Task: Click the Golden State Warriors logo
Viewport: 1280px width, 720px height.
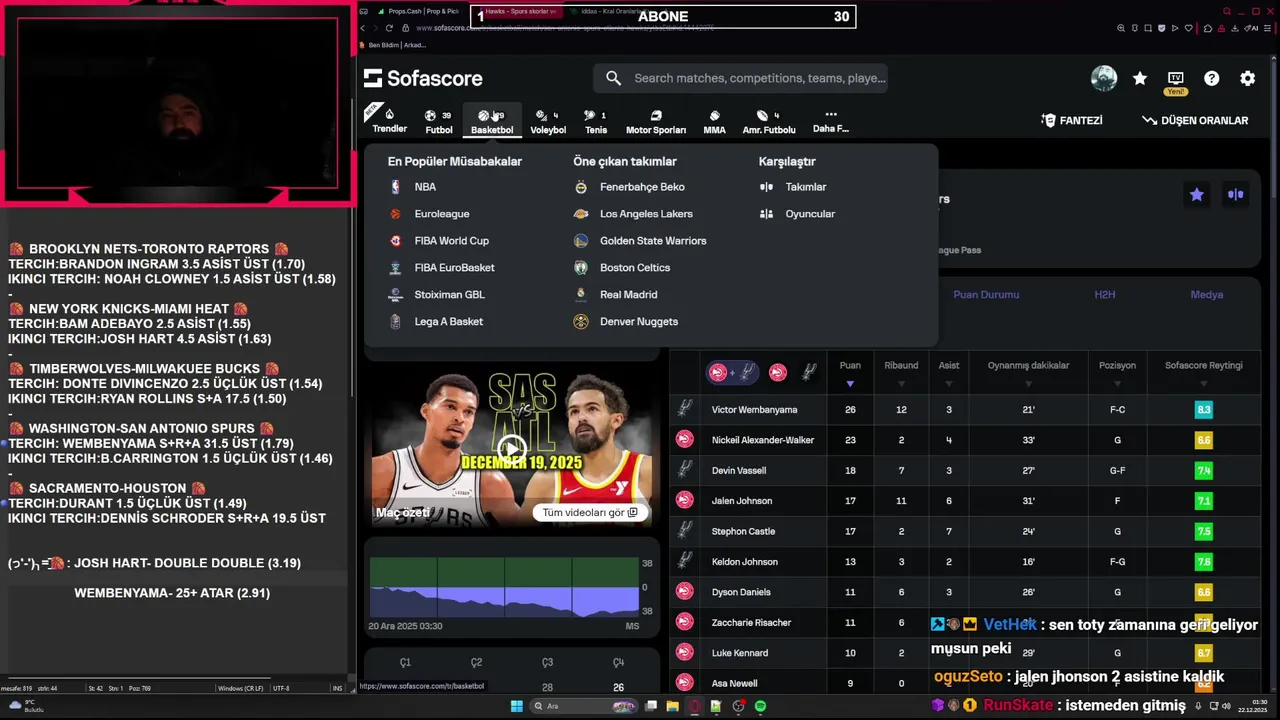Action: pos(581,241)
